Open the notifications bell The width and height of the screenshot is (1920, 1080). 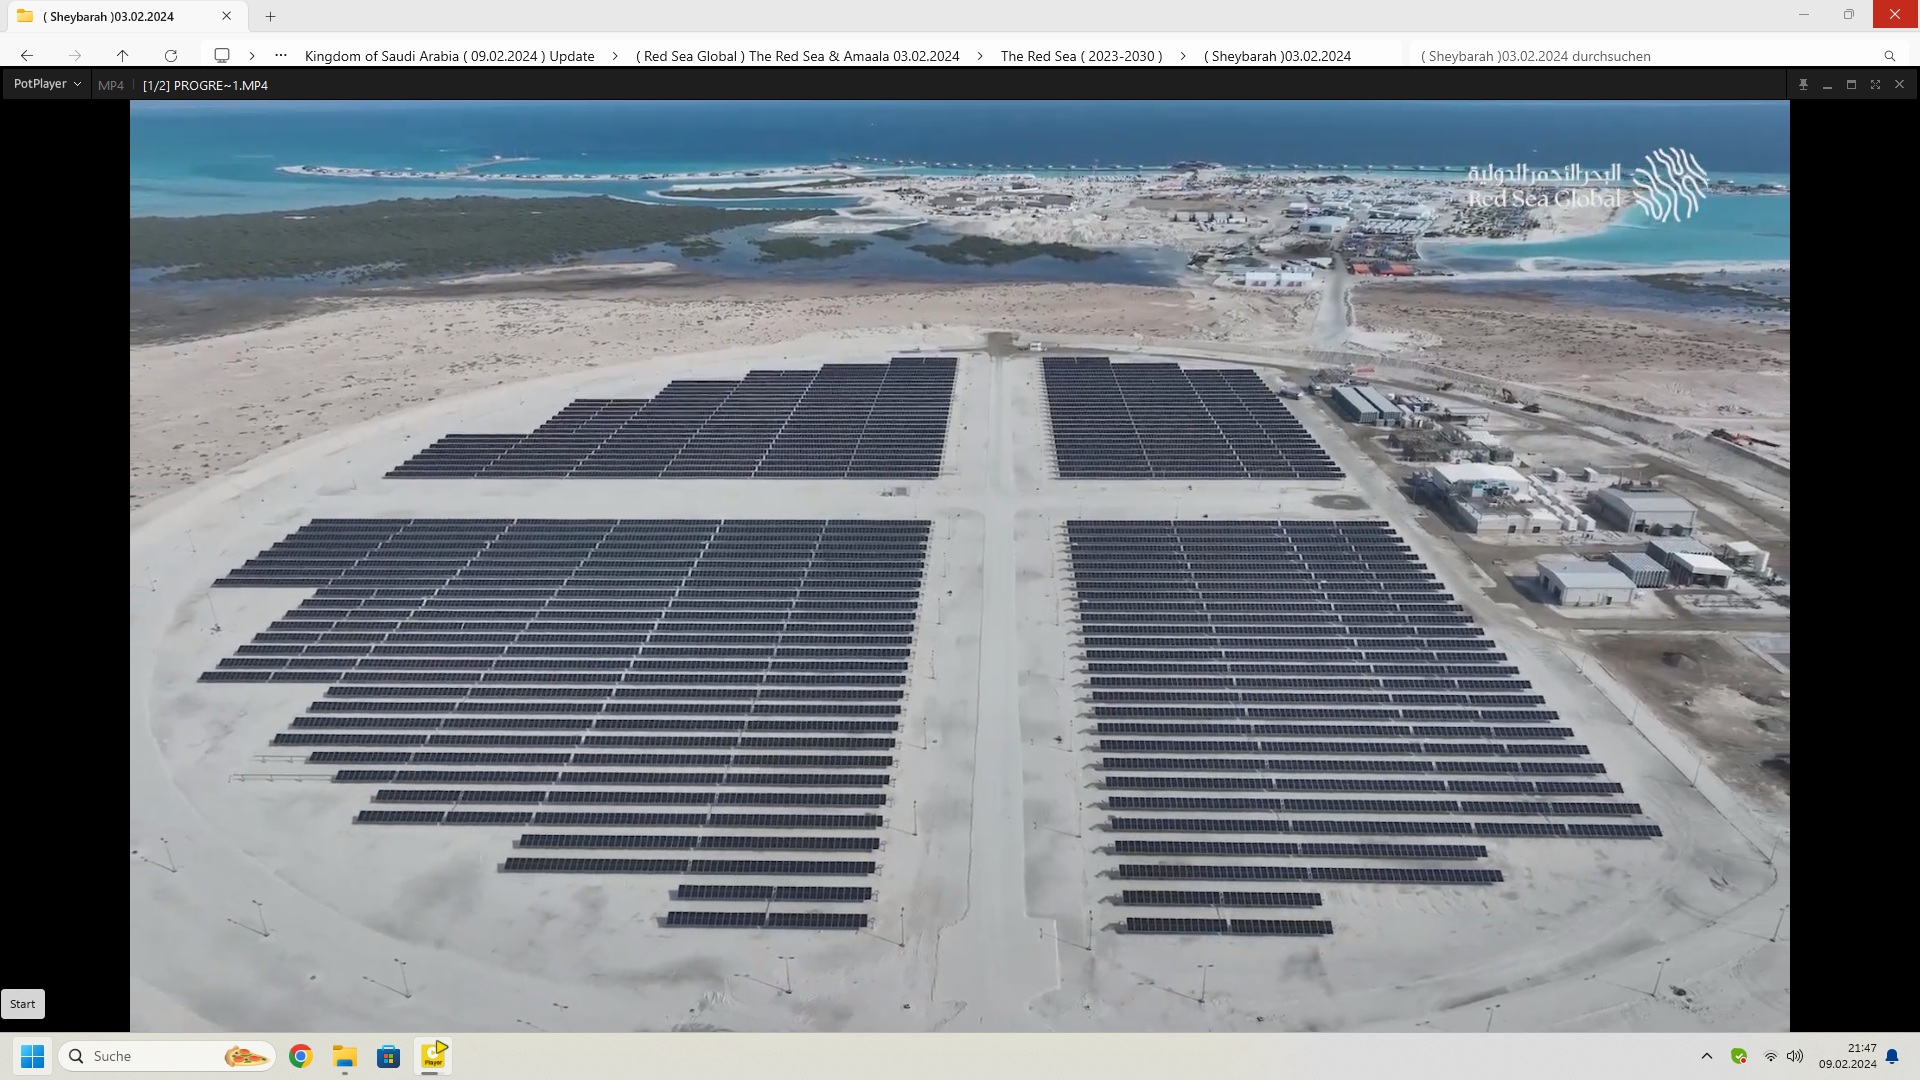1892,1056
